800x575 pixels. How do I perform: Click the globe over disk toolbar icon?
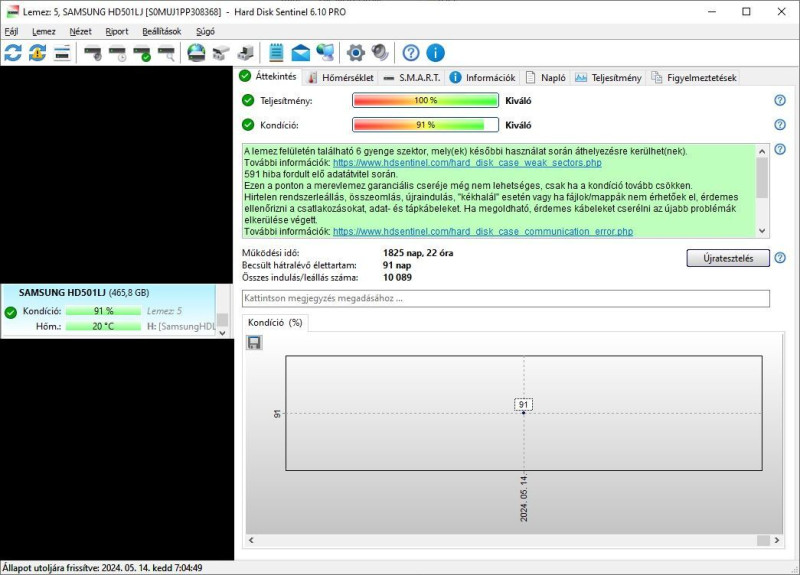(x=196, y=53)
